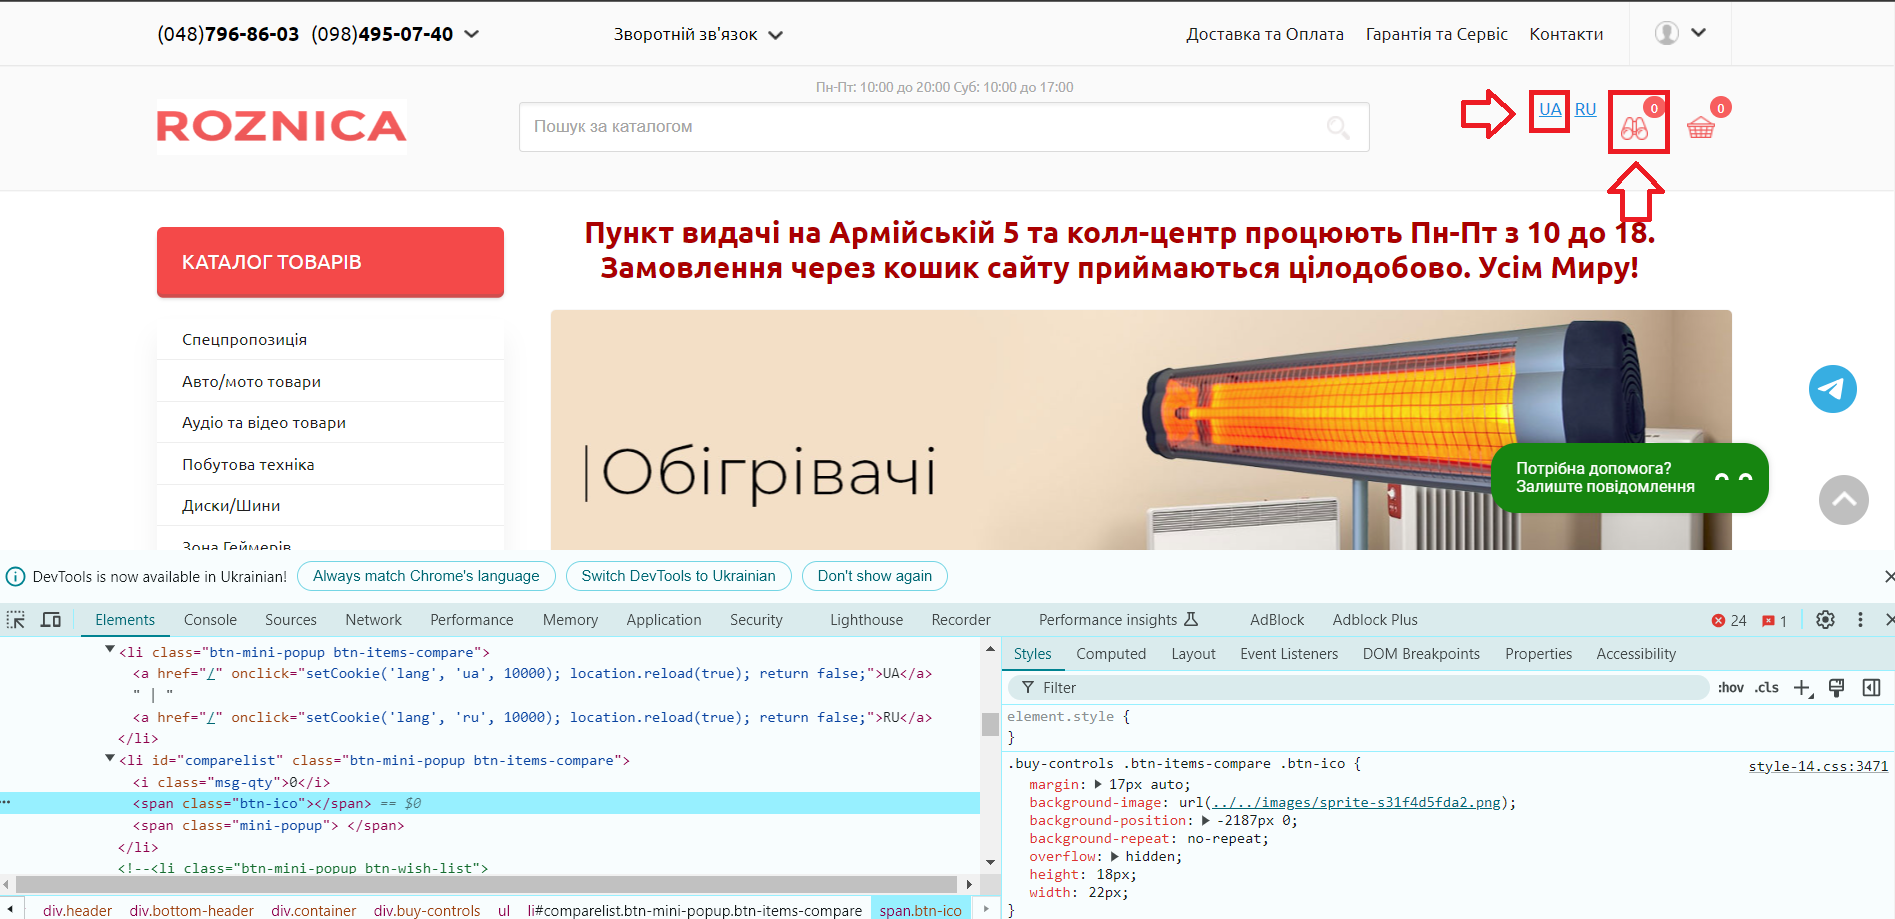Expand the phone numbers dropdown

click(x=472, y=34)
